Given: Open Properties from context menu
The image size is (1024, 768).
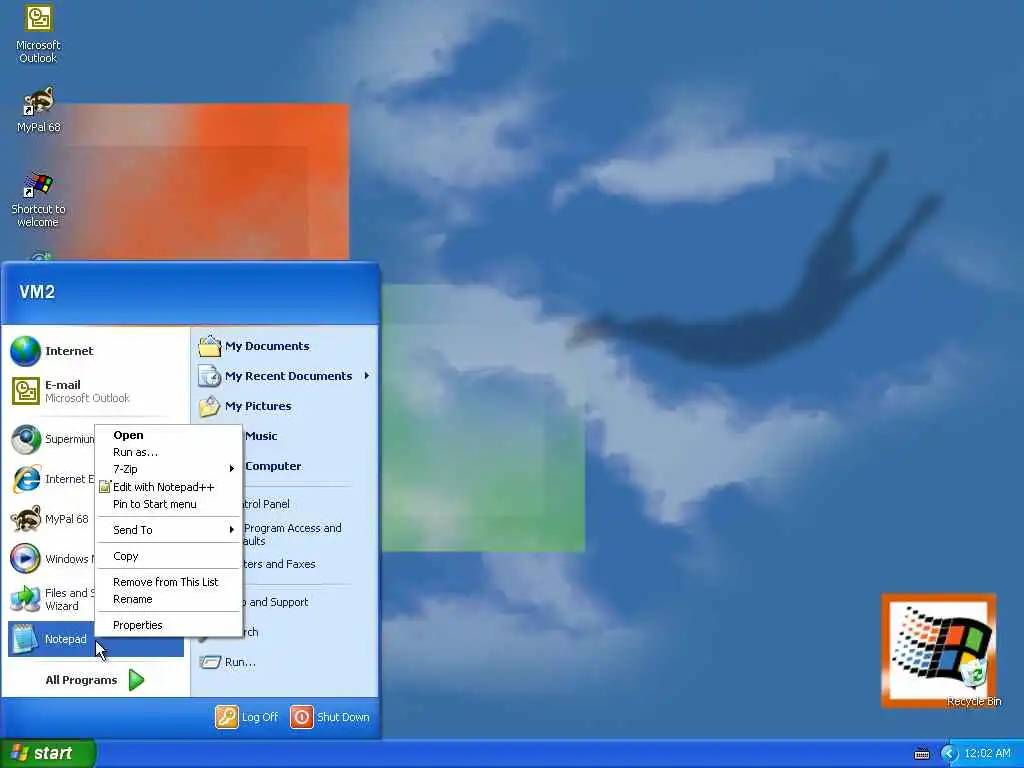Looking at the screenshot, I should [x=168, y=625].
